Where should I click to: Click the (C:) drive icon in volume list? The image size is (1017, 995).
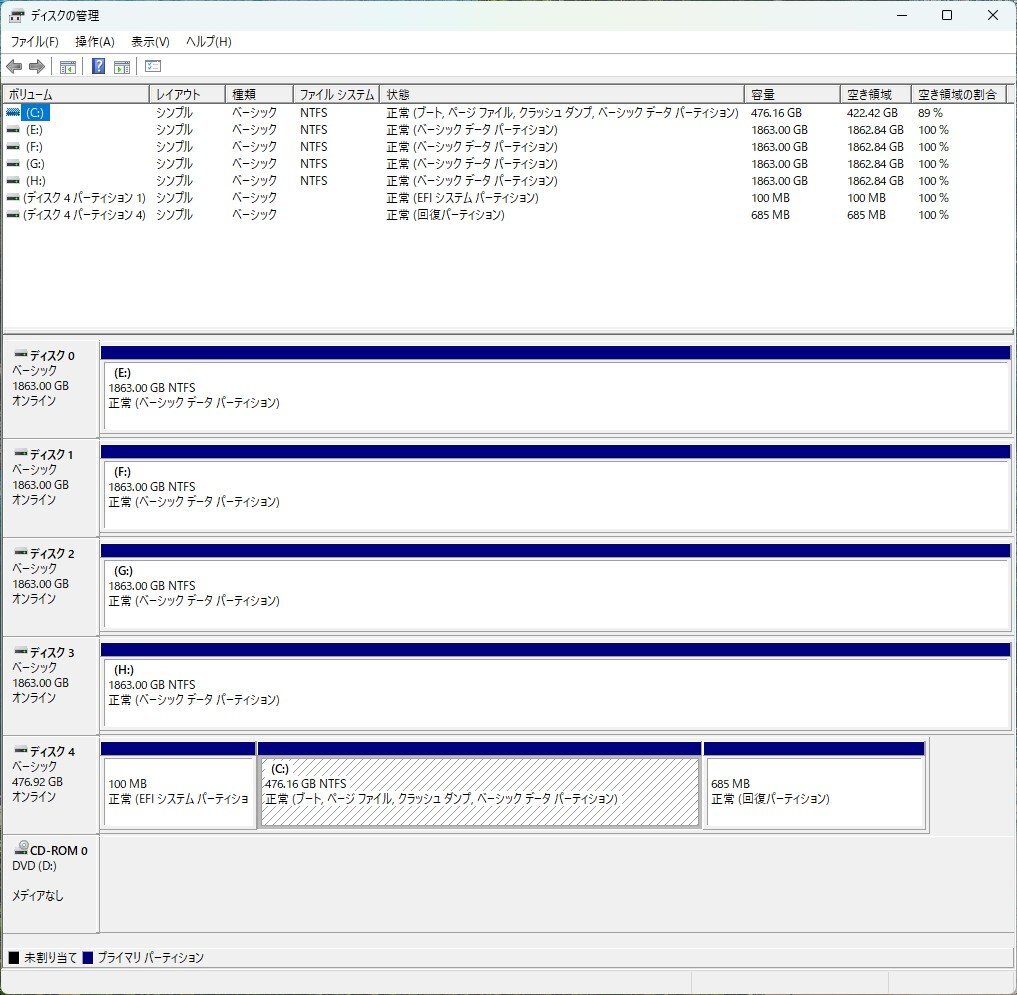12,113
